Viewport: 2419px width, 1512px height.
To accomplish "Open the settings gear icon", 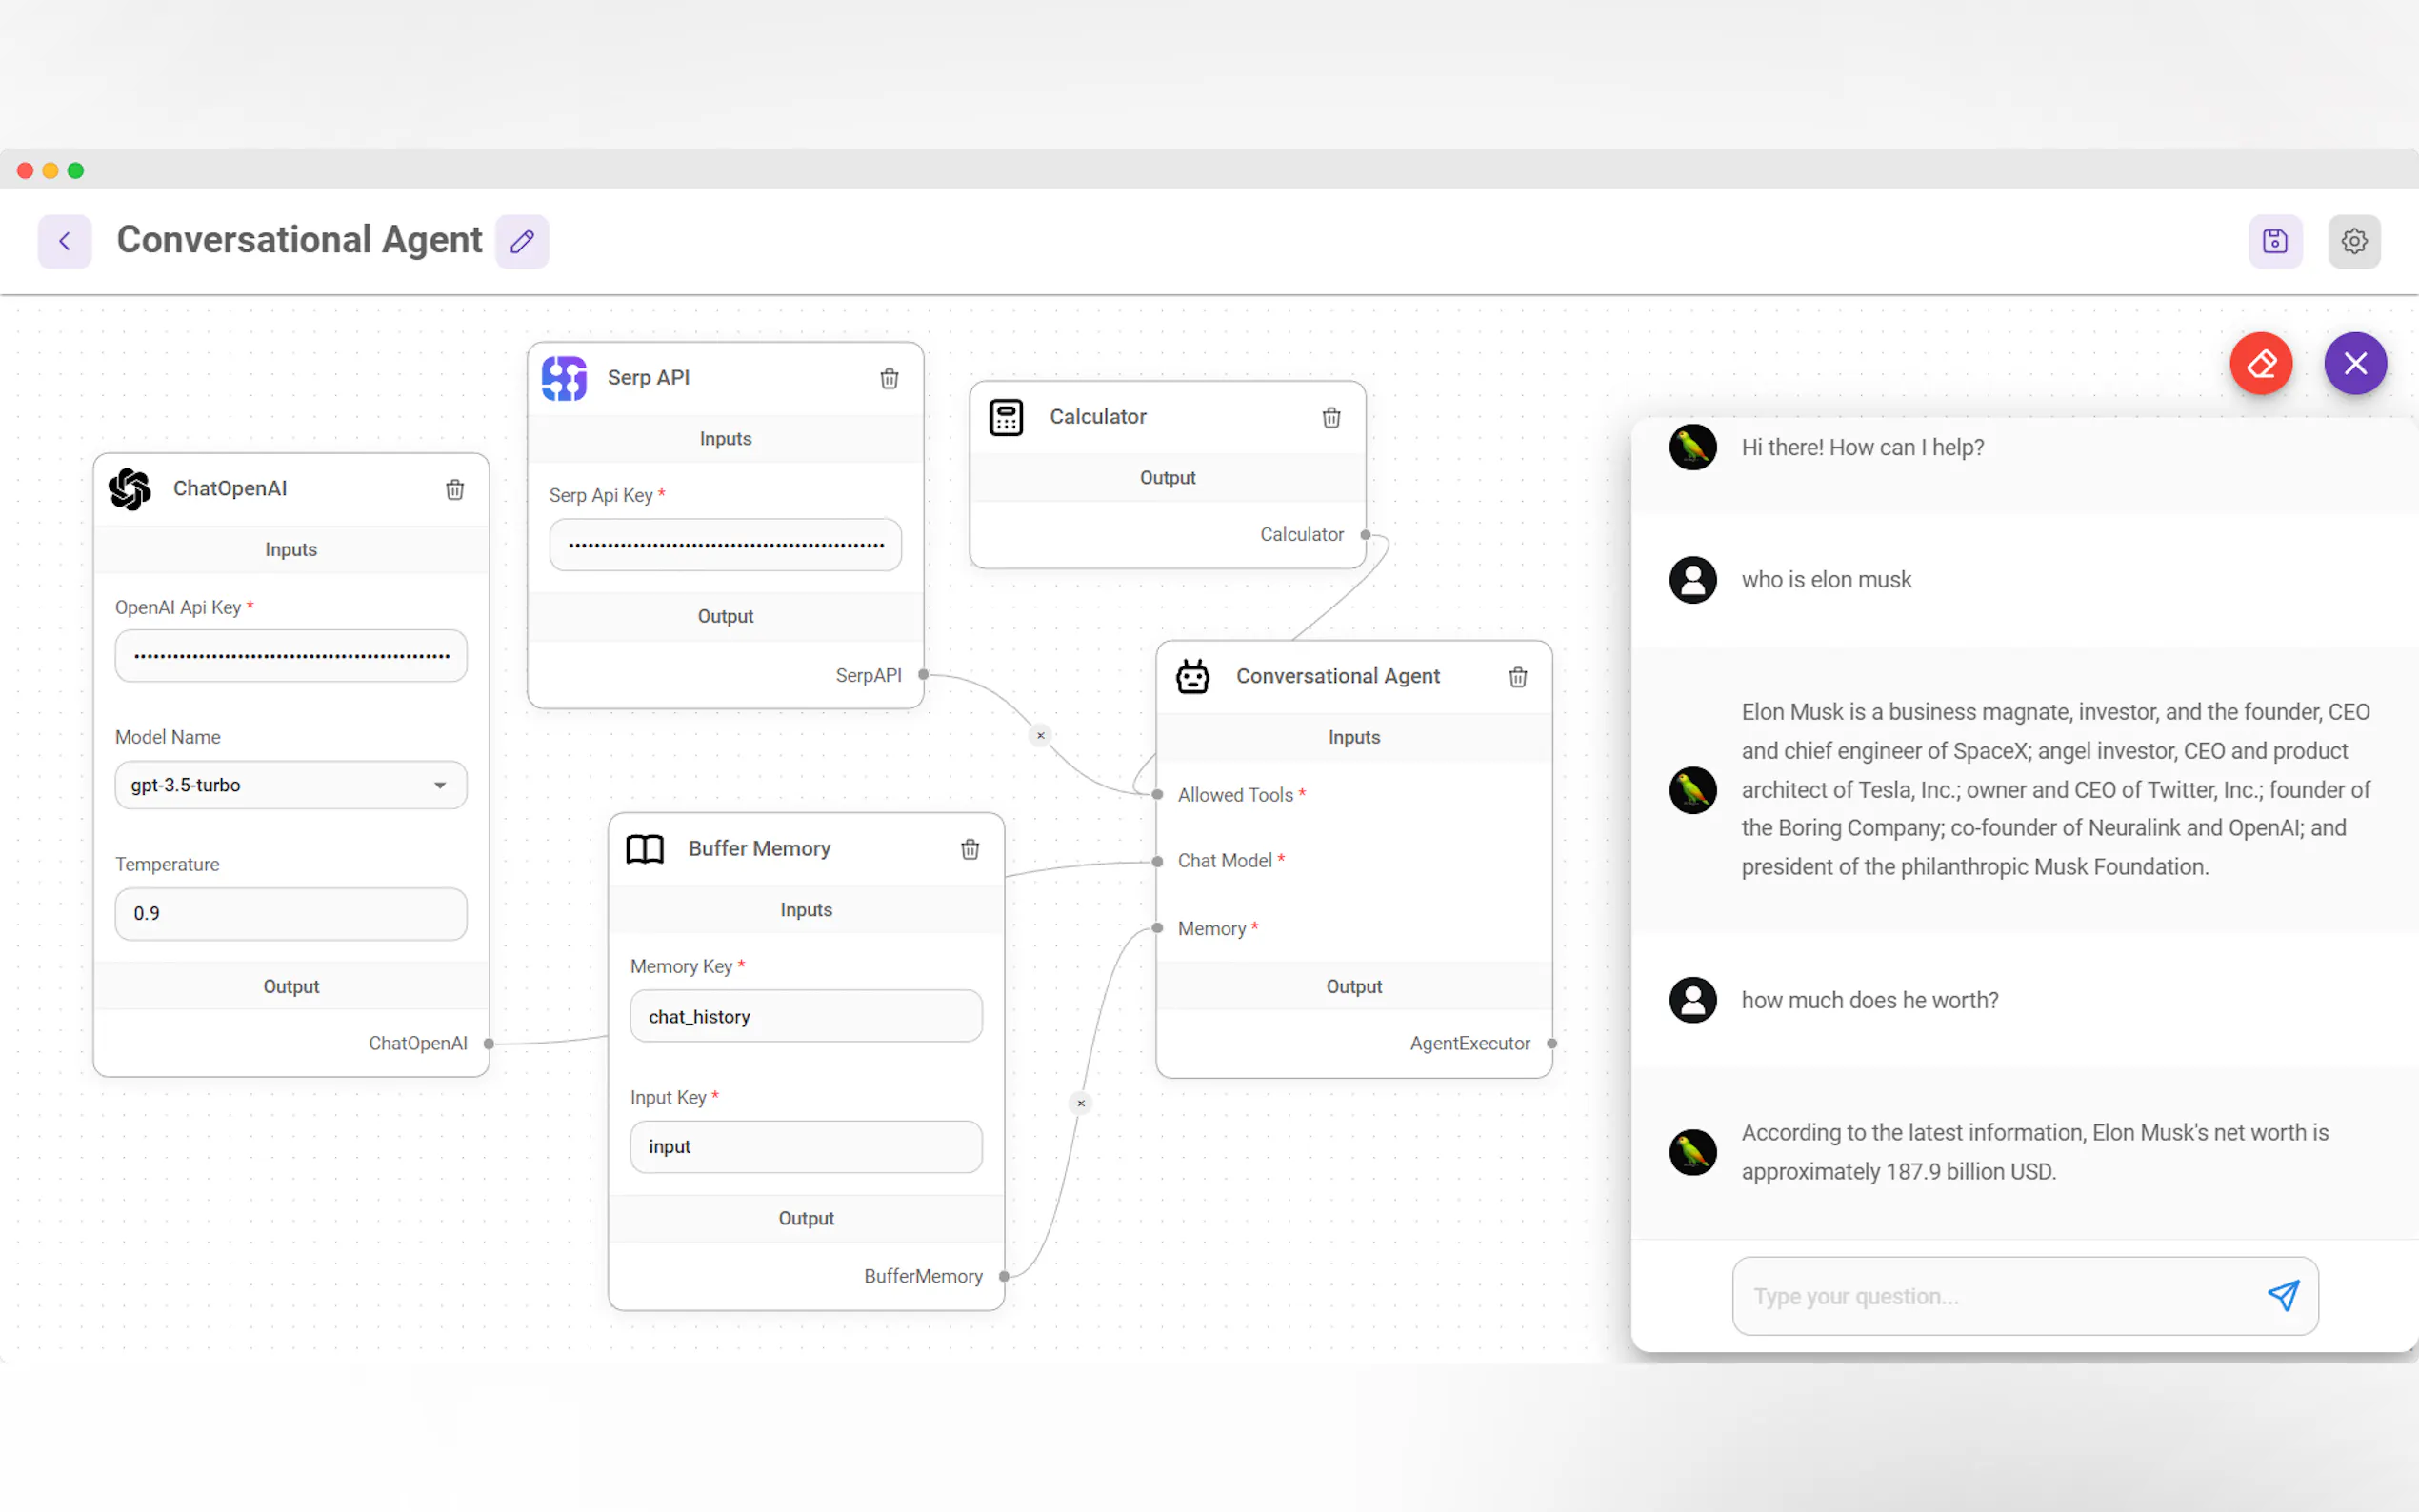I will (2354, 241).
